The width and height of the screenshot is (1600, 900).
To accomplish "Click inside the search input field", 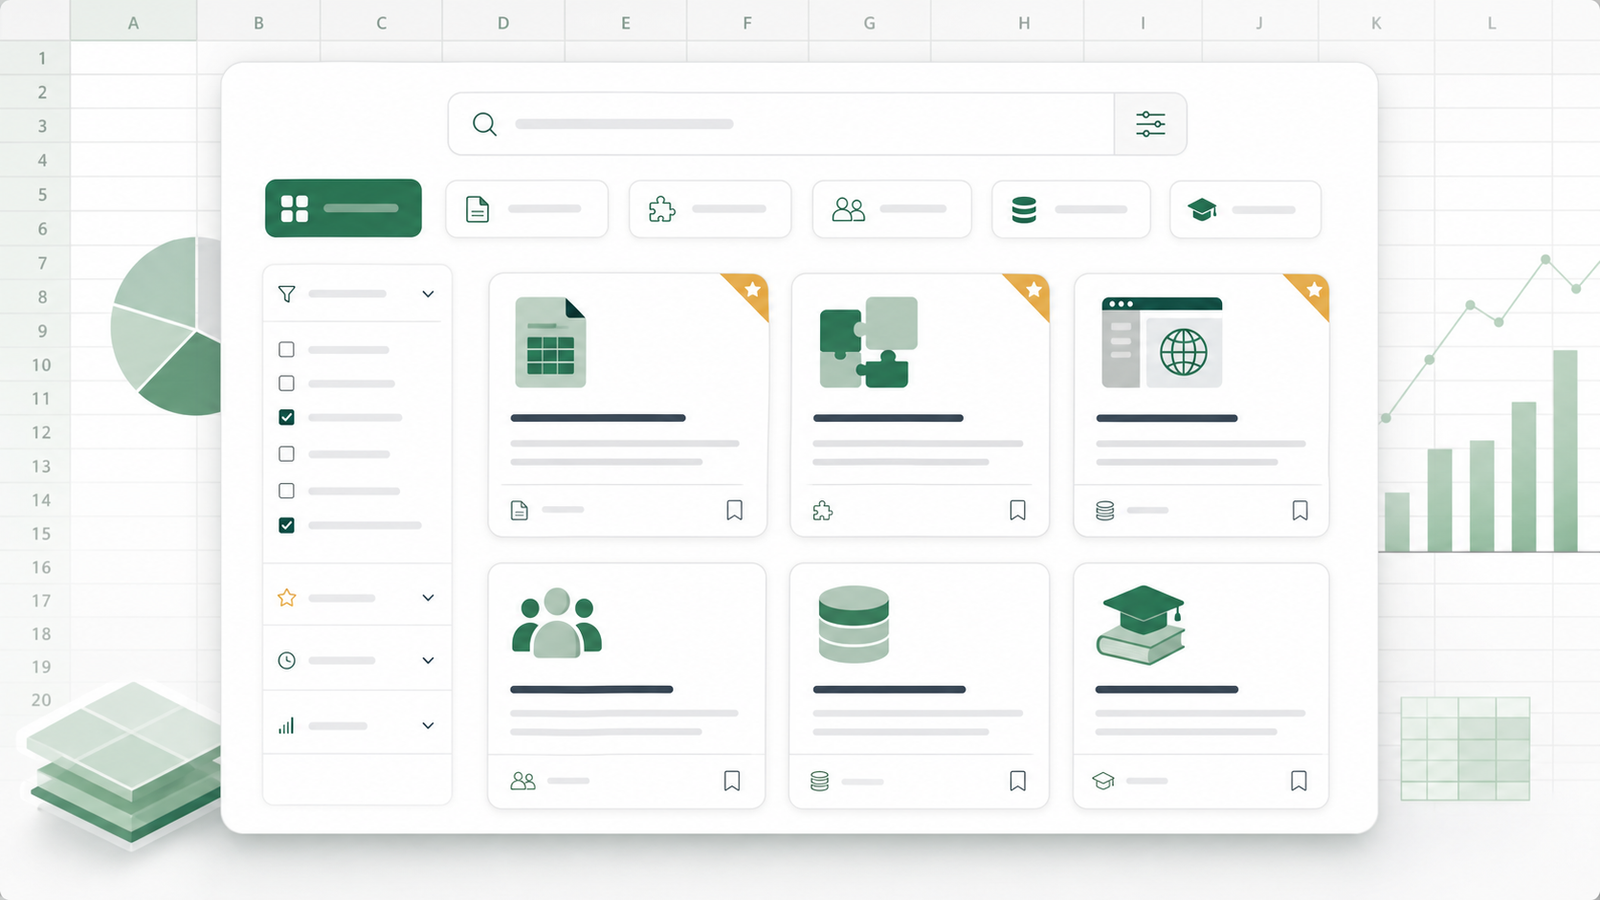I will pyautogui.click(x=781, y=124).
